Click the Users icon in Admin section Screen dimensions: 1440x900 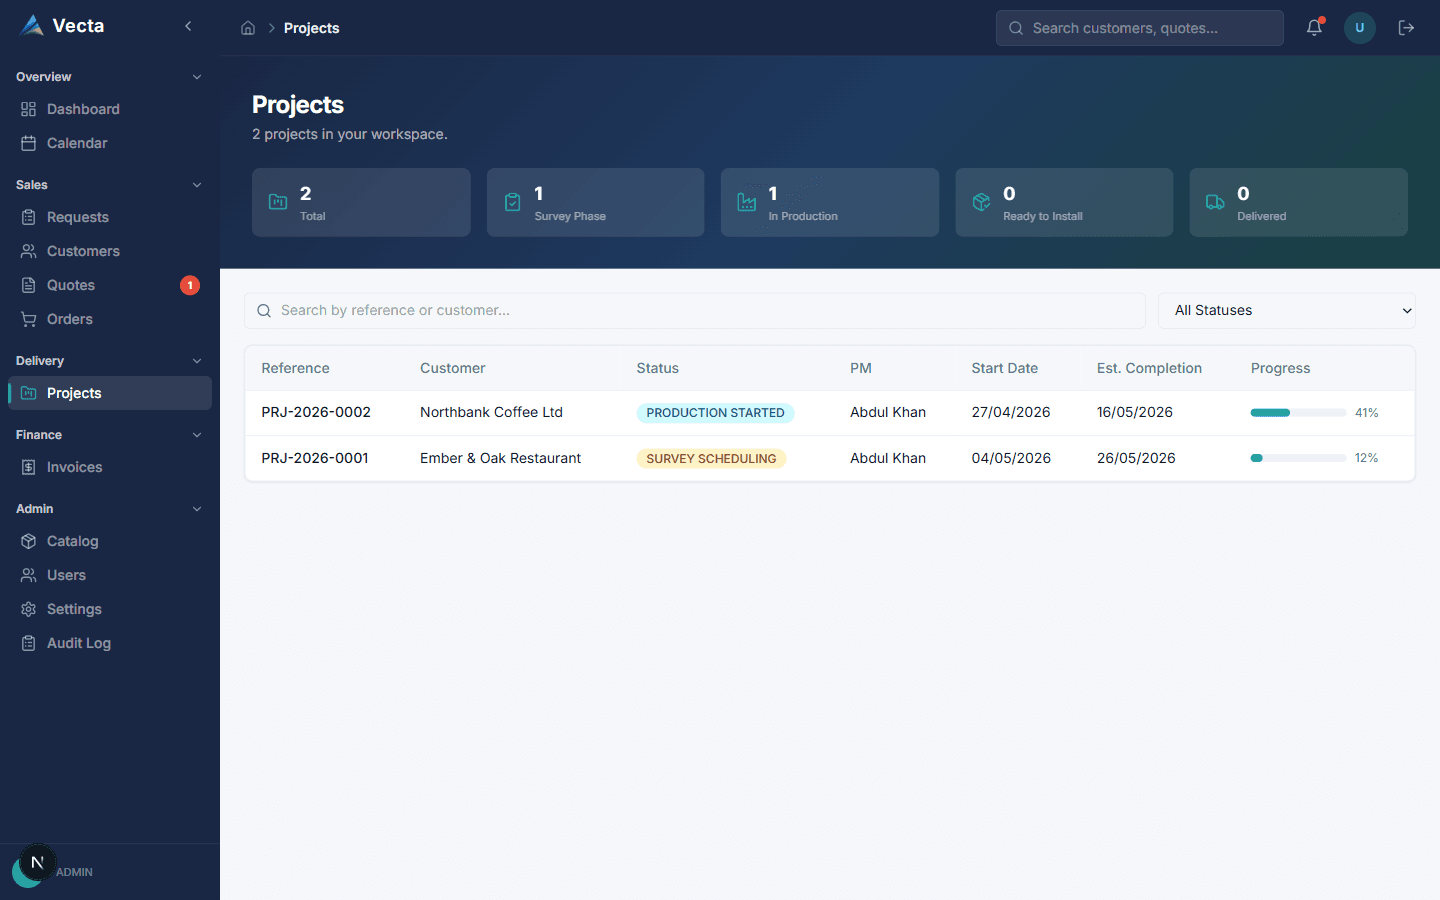(x=28, y=575)
